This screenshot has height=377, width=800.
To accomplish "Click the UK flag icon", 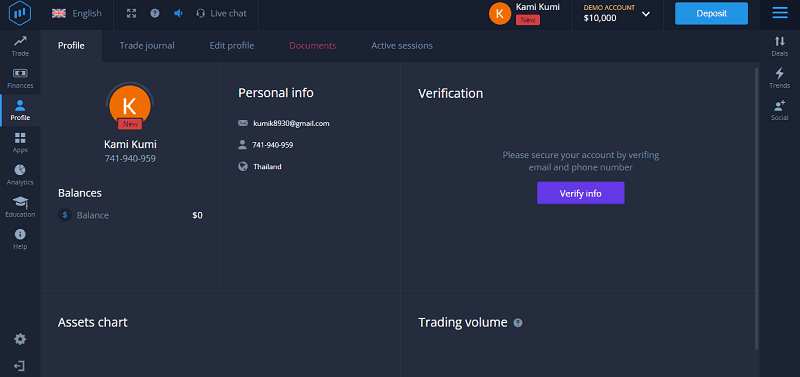I will tap(59, 14).
